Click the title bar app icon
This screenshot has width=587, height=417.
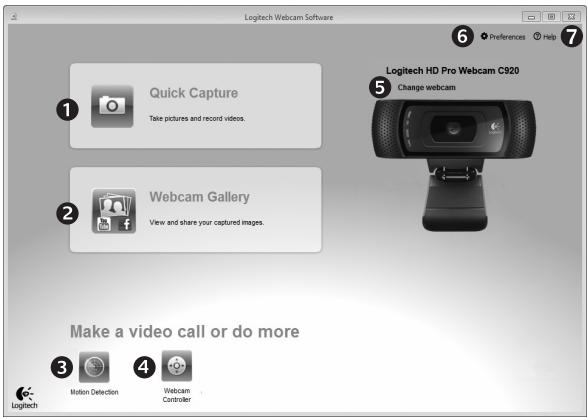click(x=14, y=17)
